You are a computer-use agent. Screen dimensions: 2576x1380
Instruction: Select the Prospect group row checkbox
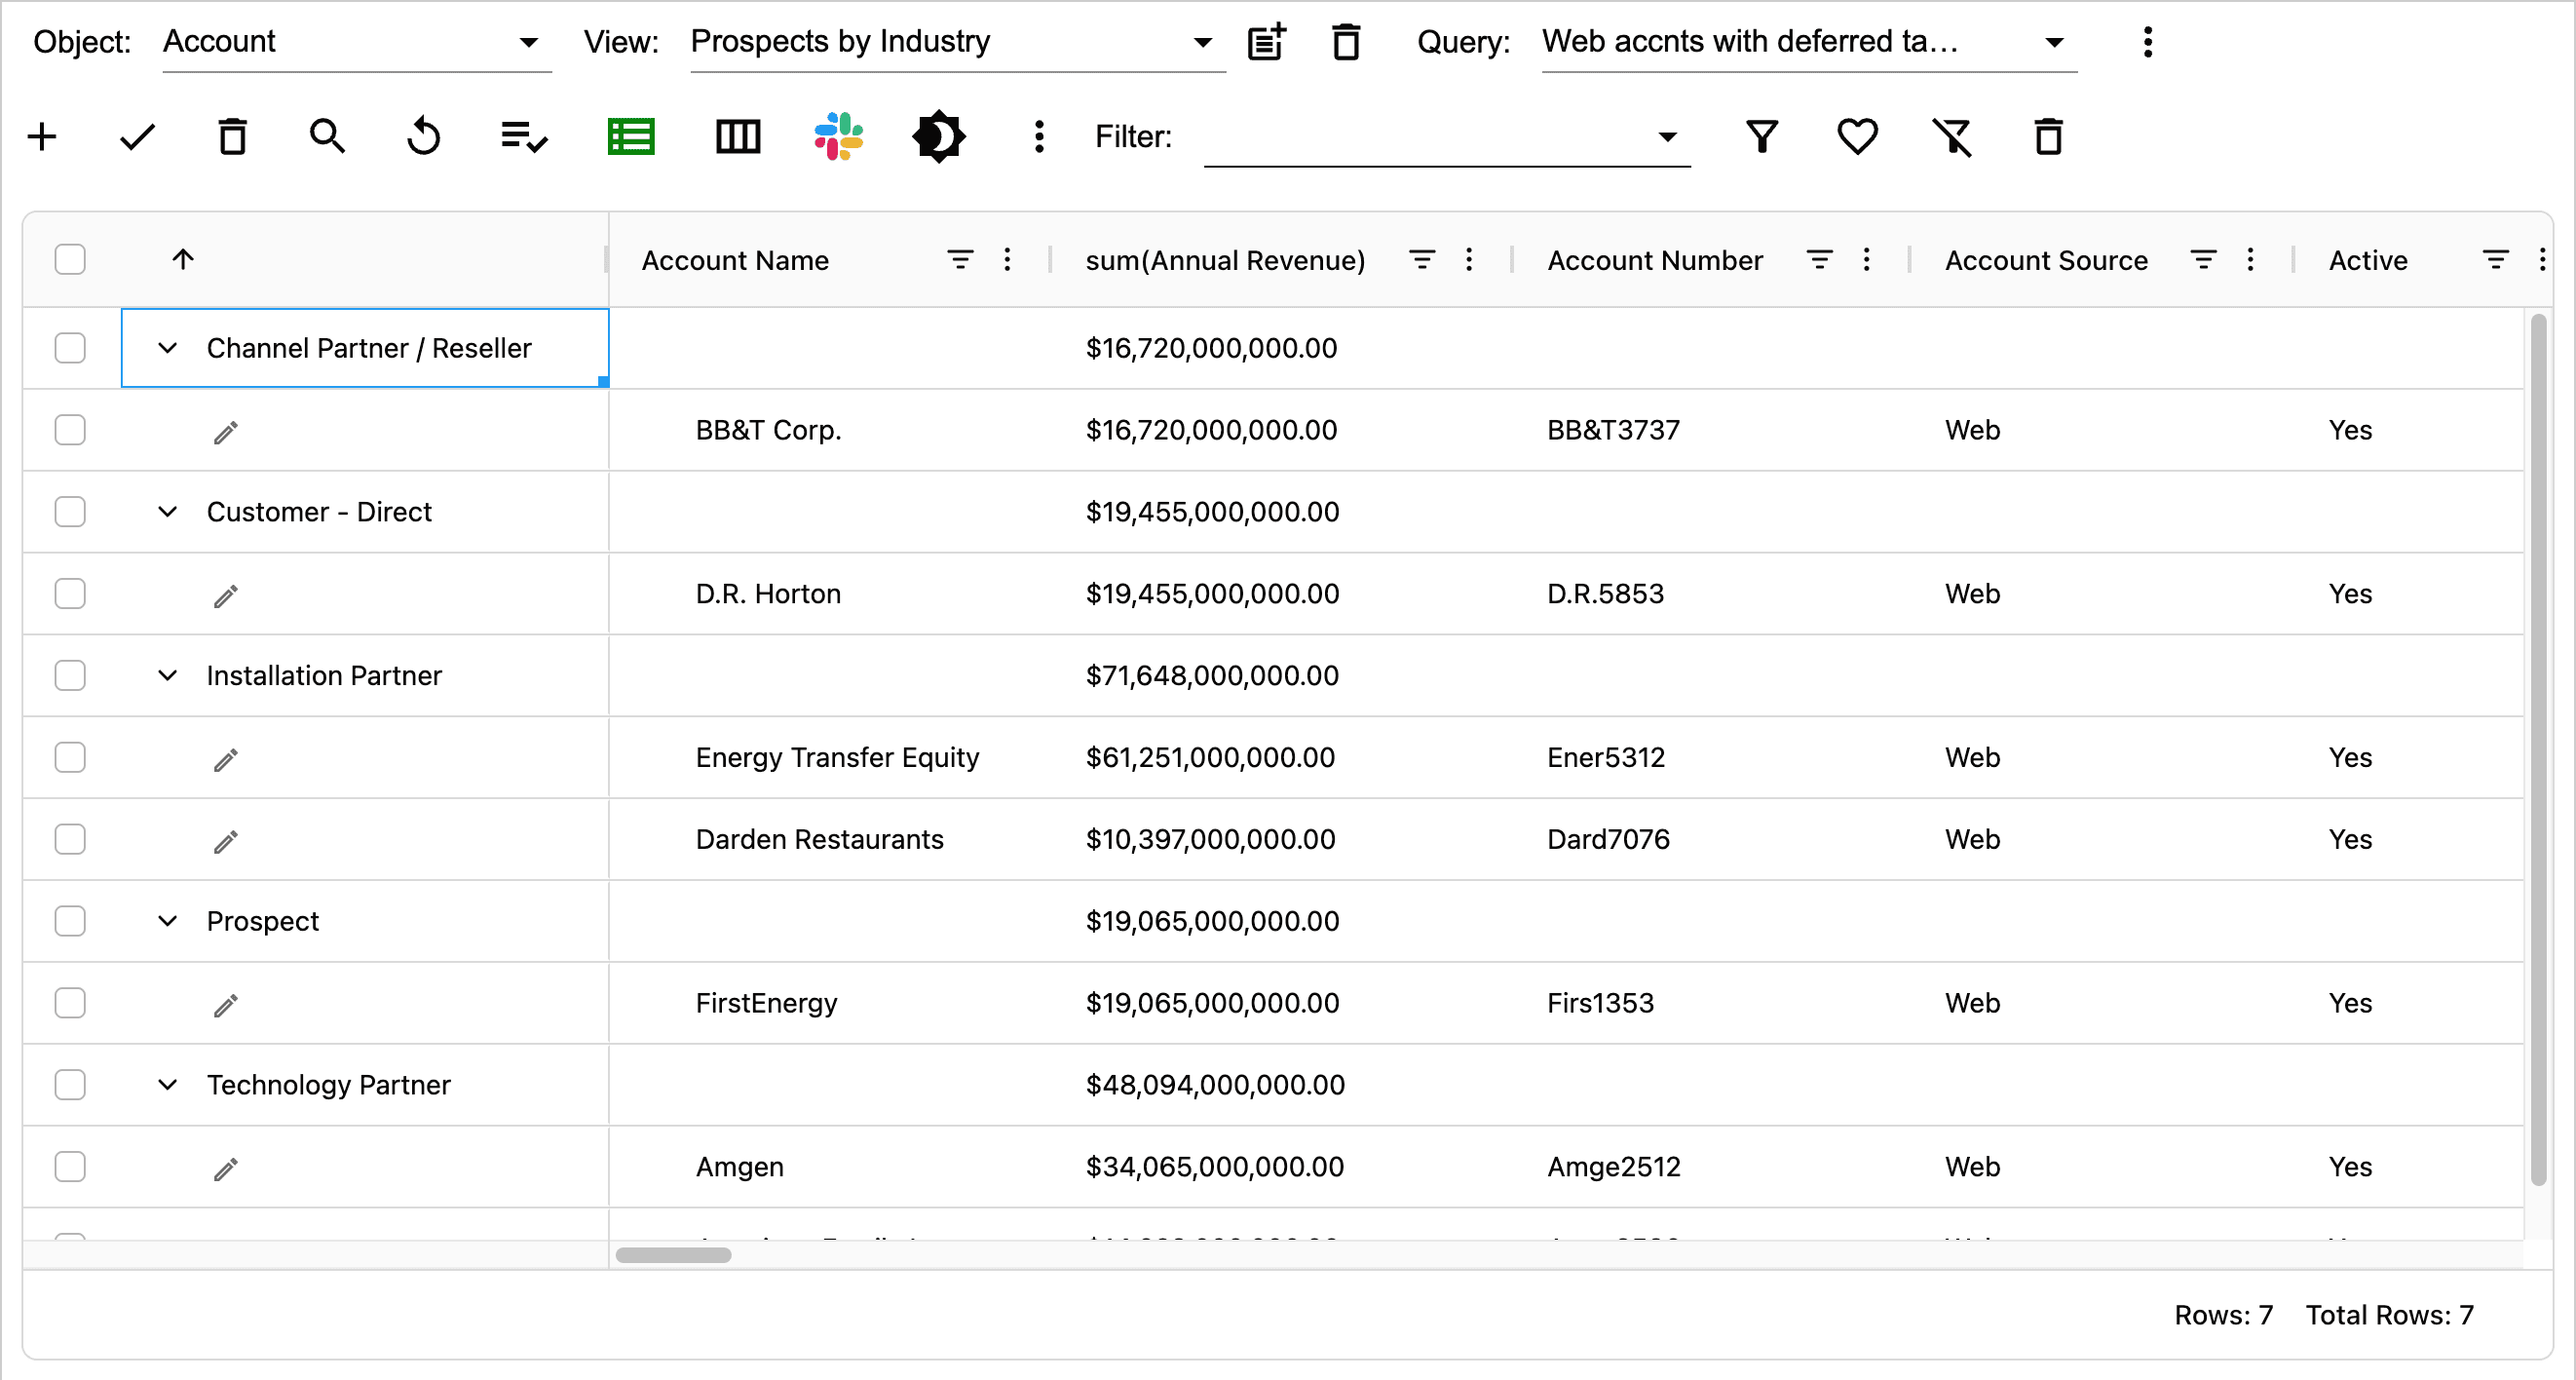click(70, 921)
